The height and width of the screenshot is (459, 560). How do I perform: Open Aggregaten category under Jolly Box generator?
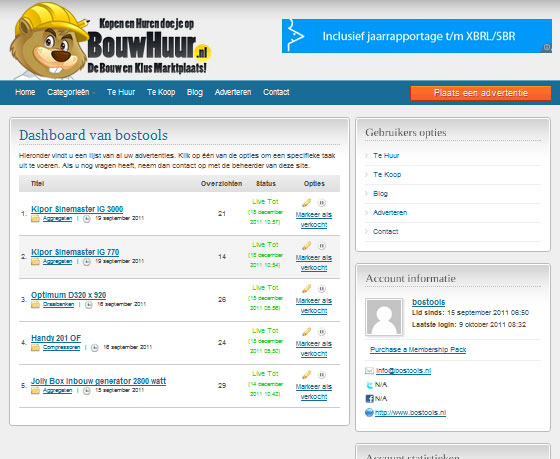coord(58,390)
